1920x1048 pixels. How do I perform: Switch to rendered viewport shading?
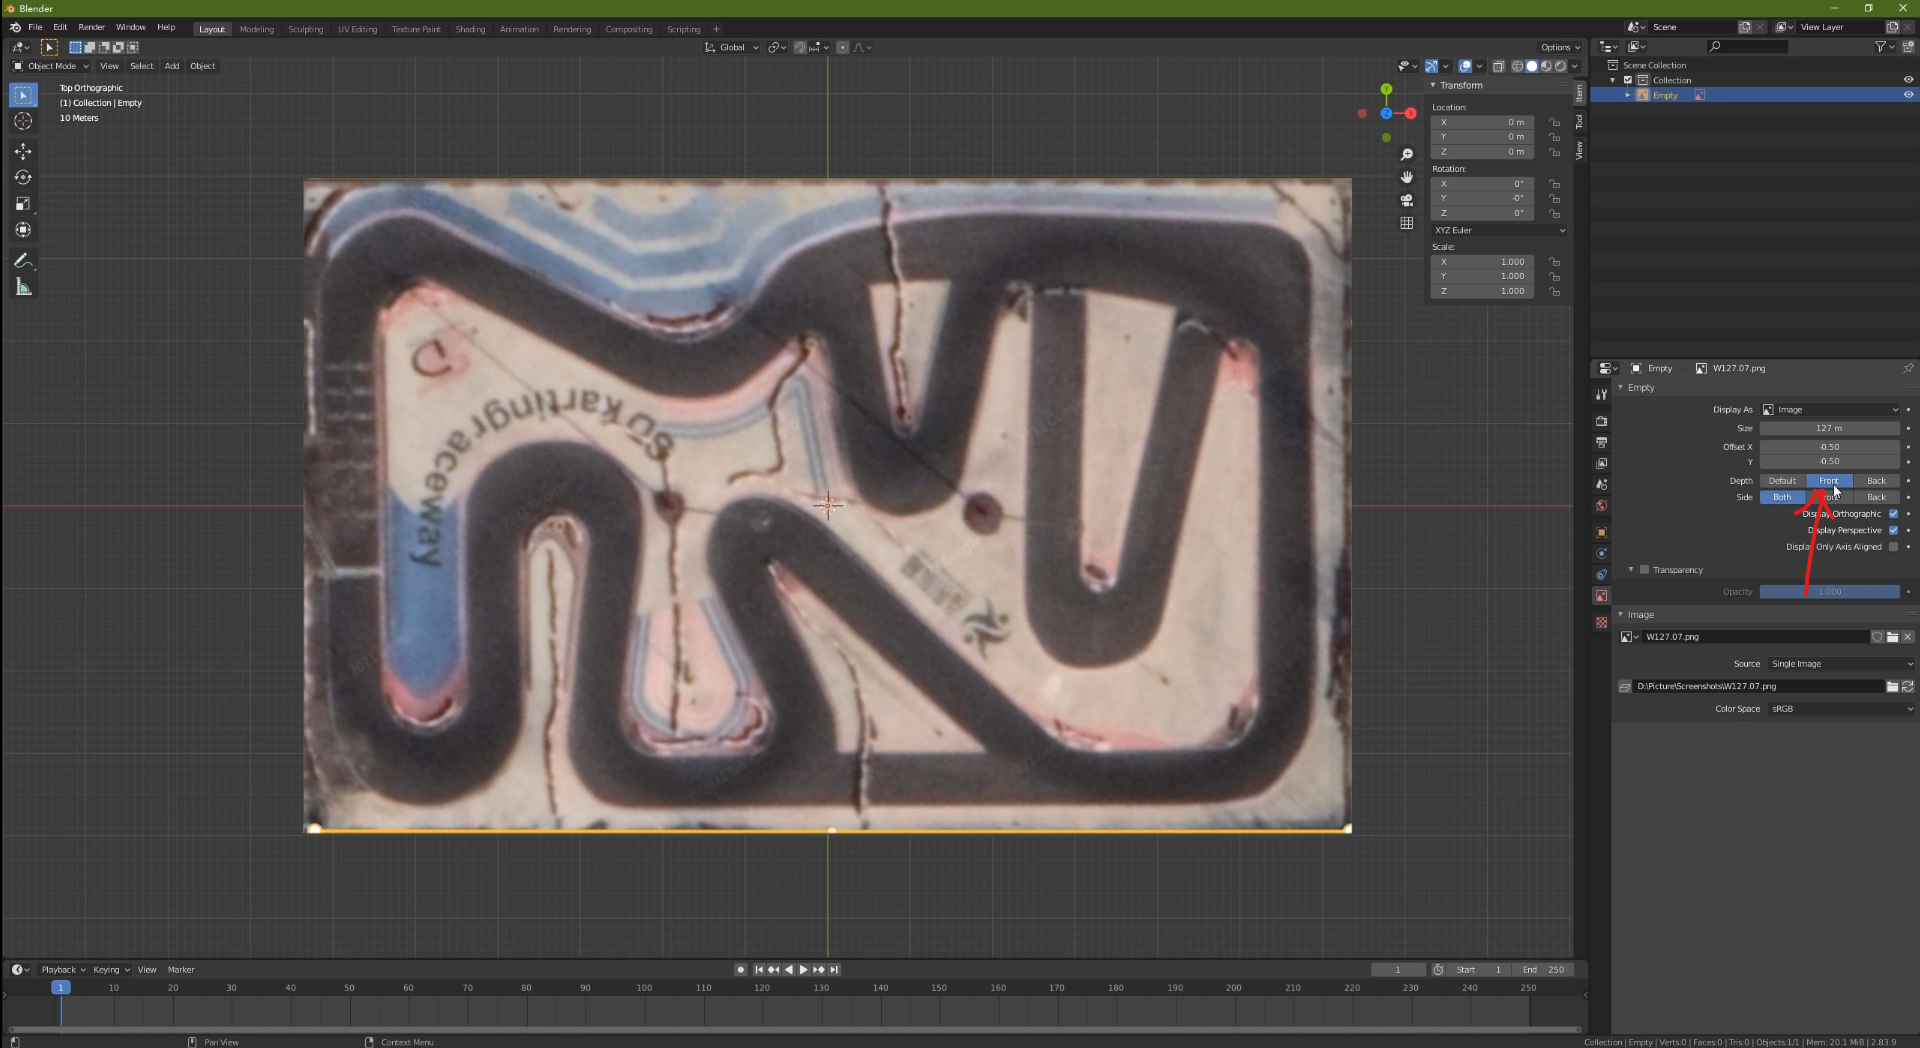click(x=1560, y=66)
